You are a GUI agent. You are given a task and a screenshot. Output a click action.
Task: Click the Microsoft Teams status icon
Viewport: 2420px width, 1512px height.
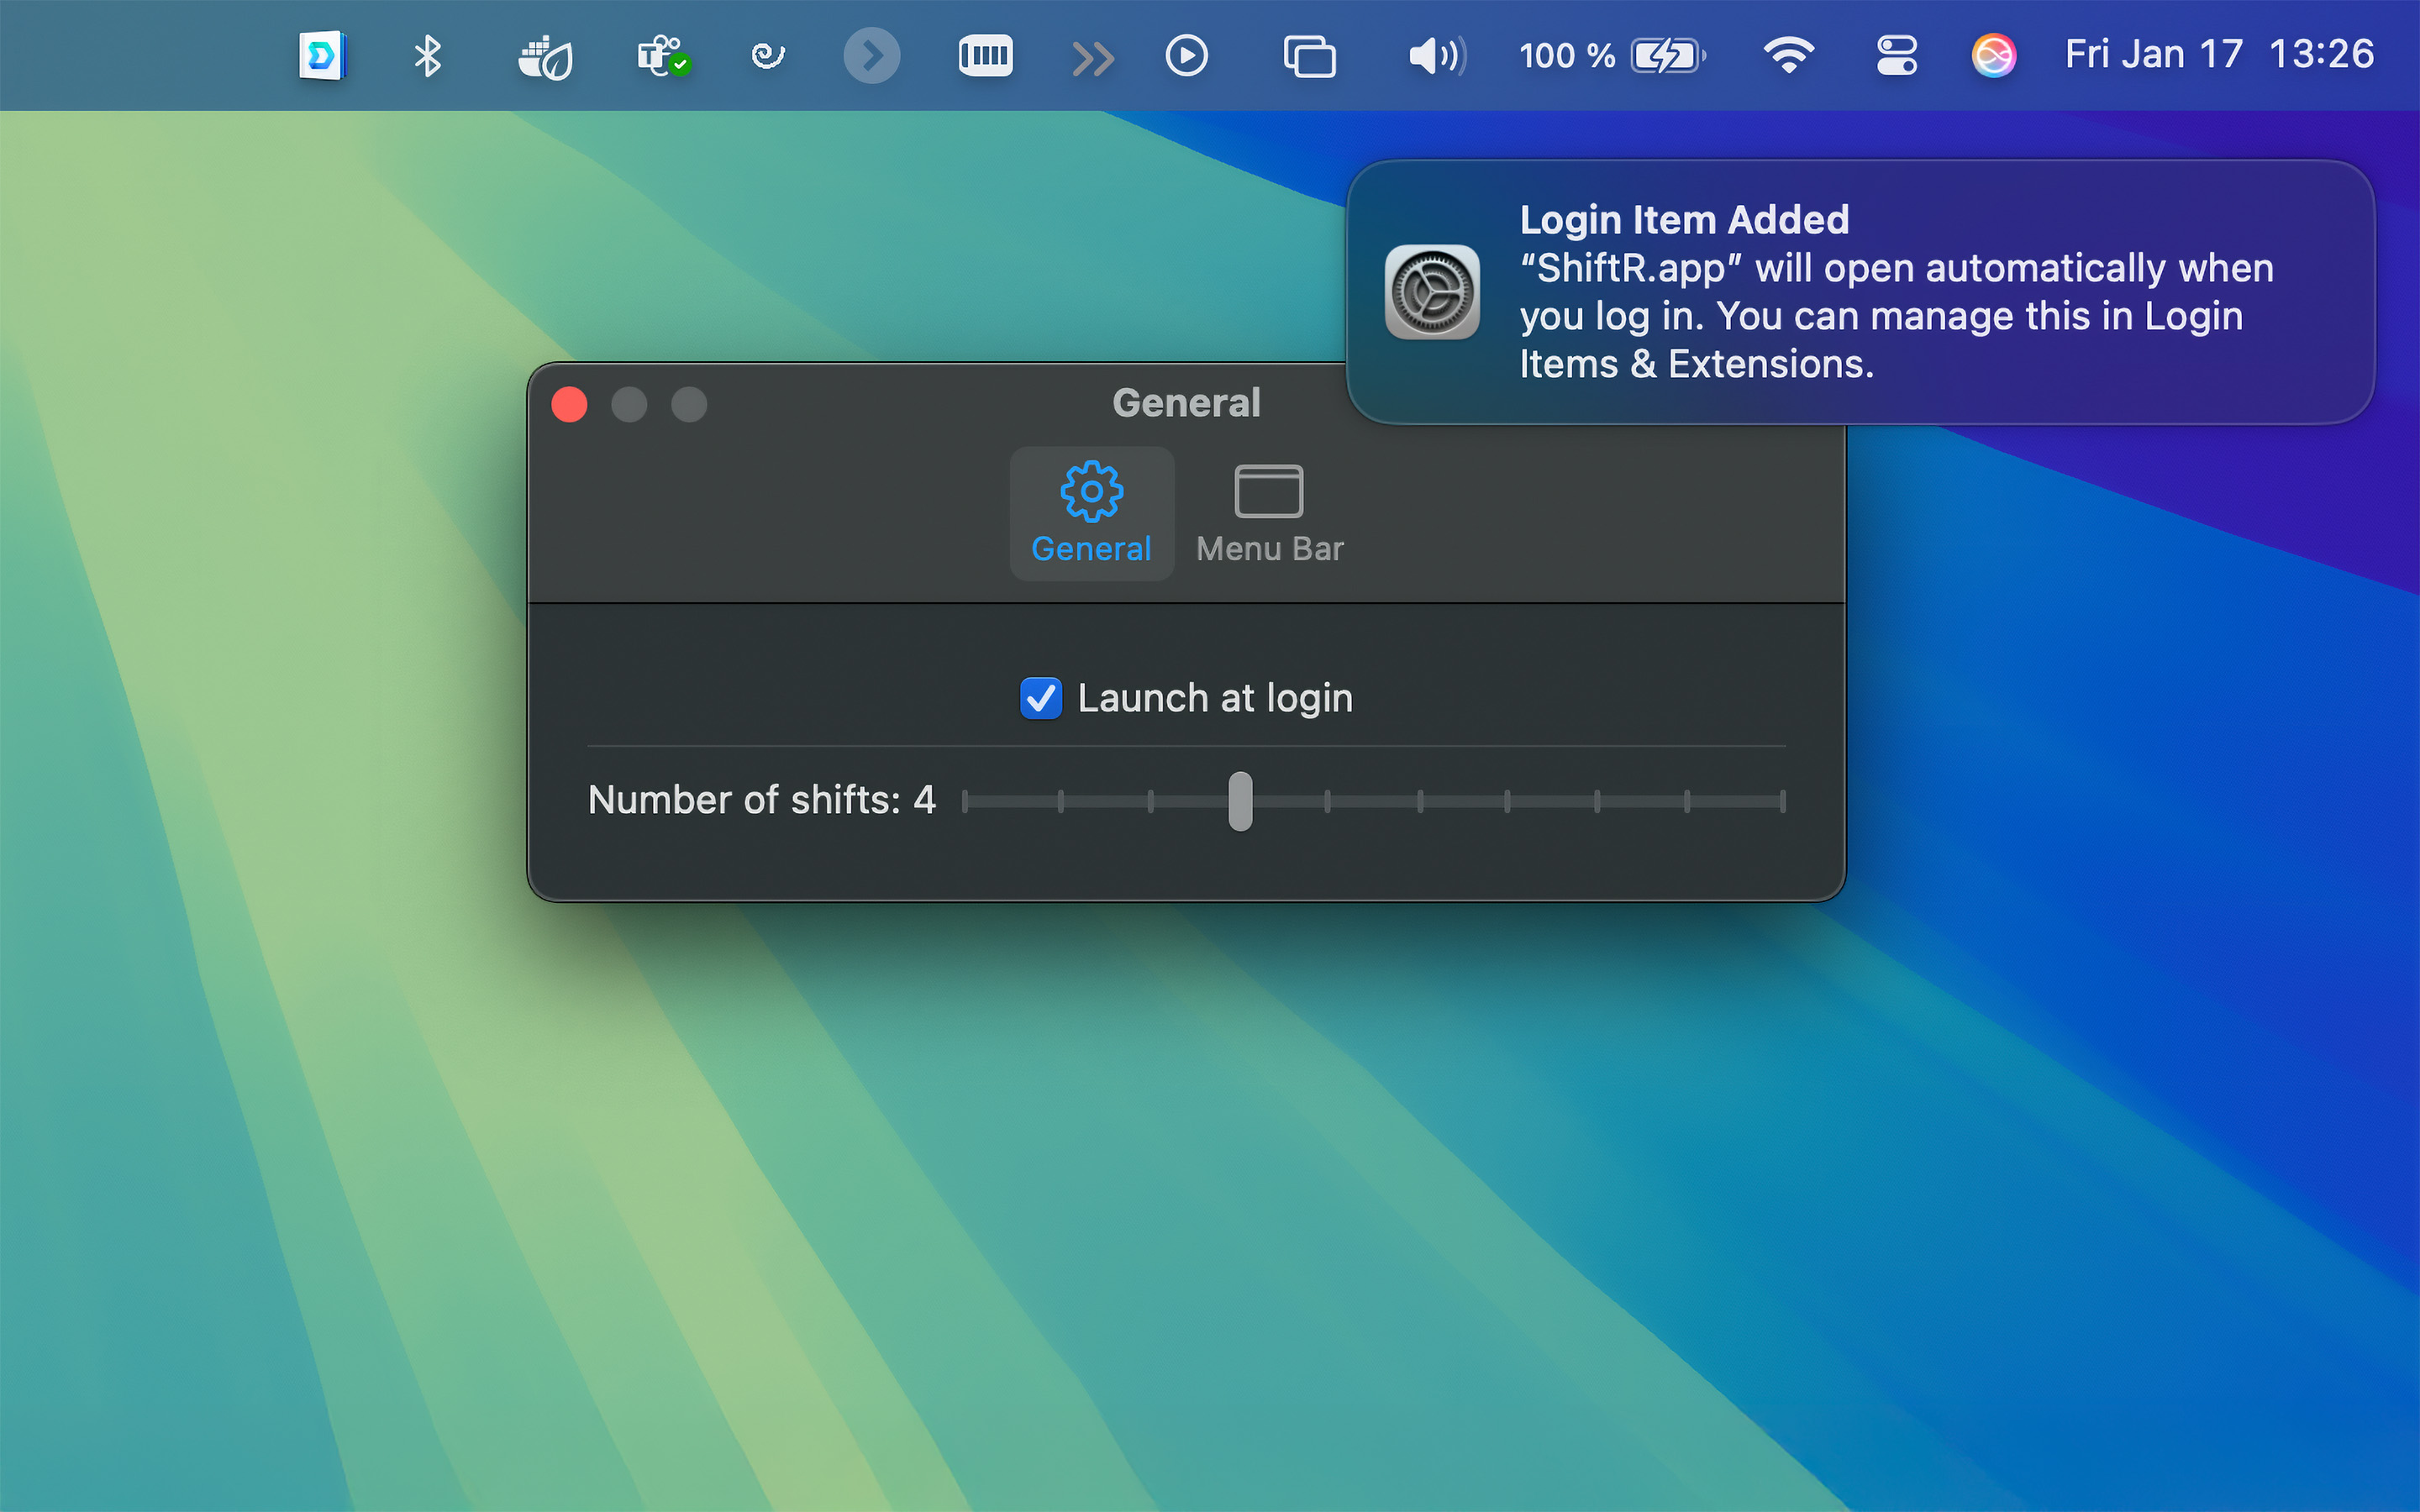(x=661, y=56)
